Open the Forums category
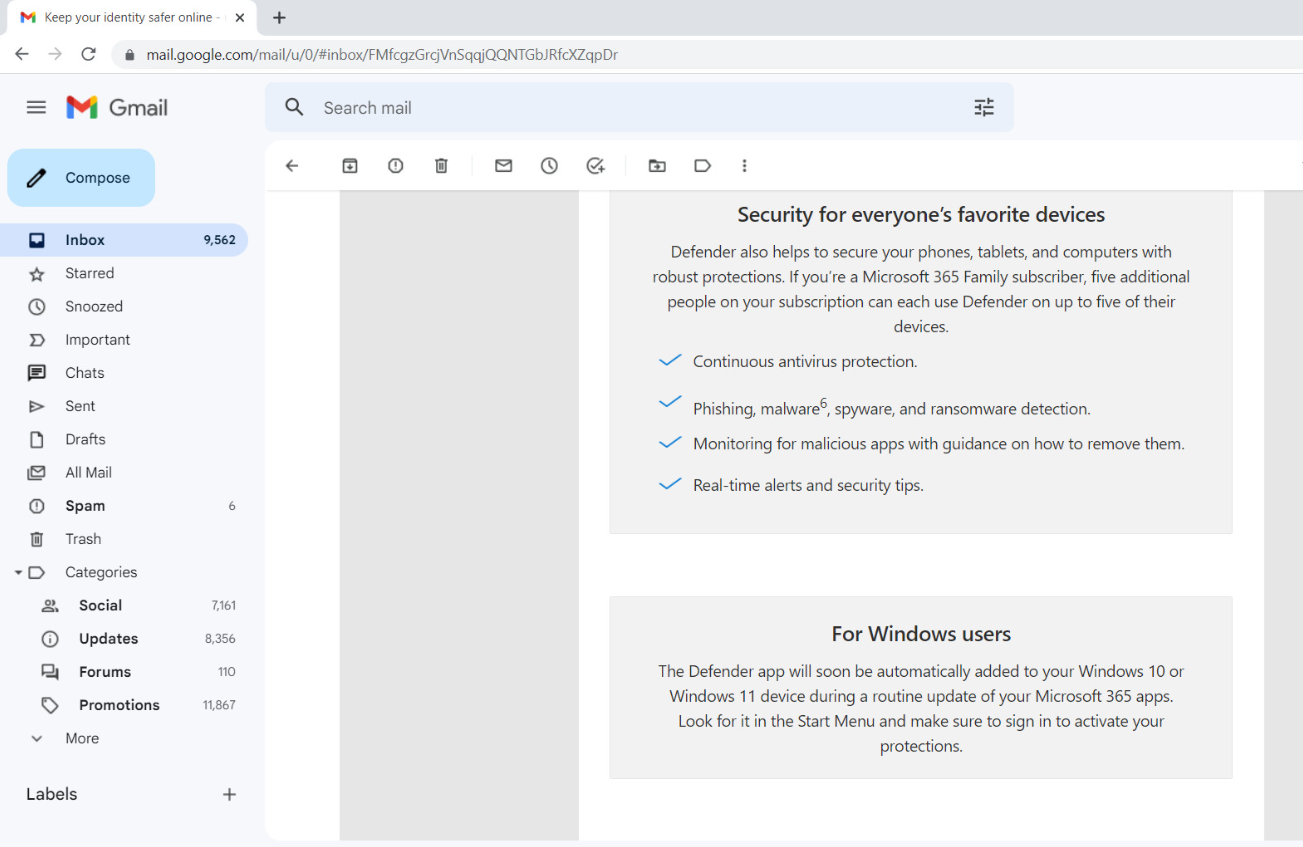The height and width of the screenshot is (847, 1303). 124,672
